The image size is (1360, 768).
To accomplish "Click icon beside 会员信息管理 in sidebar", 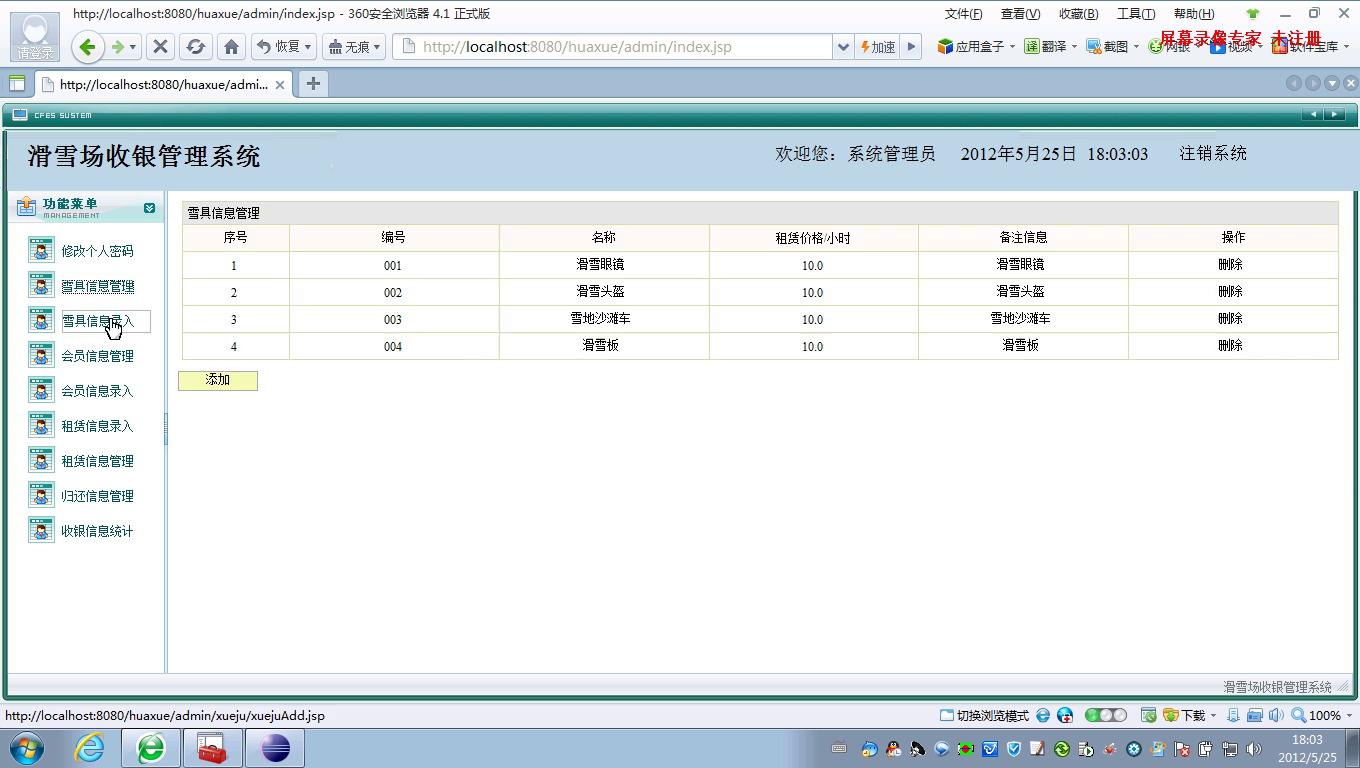I will click(41, 355).
